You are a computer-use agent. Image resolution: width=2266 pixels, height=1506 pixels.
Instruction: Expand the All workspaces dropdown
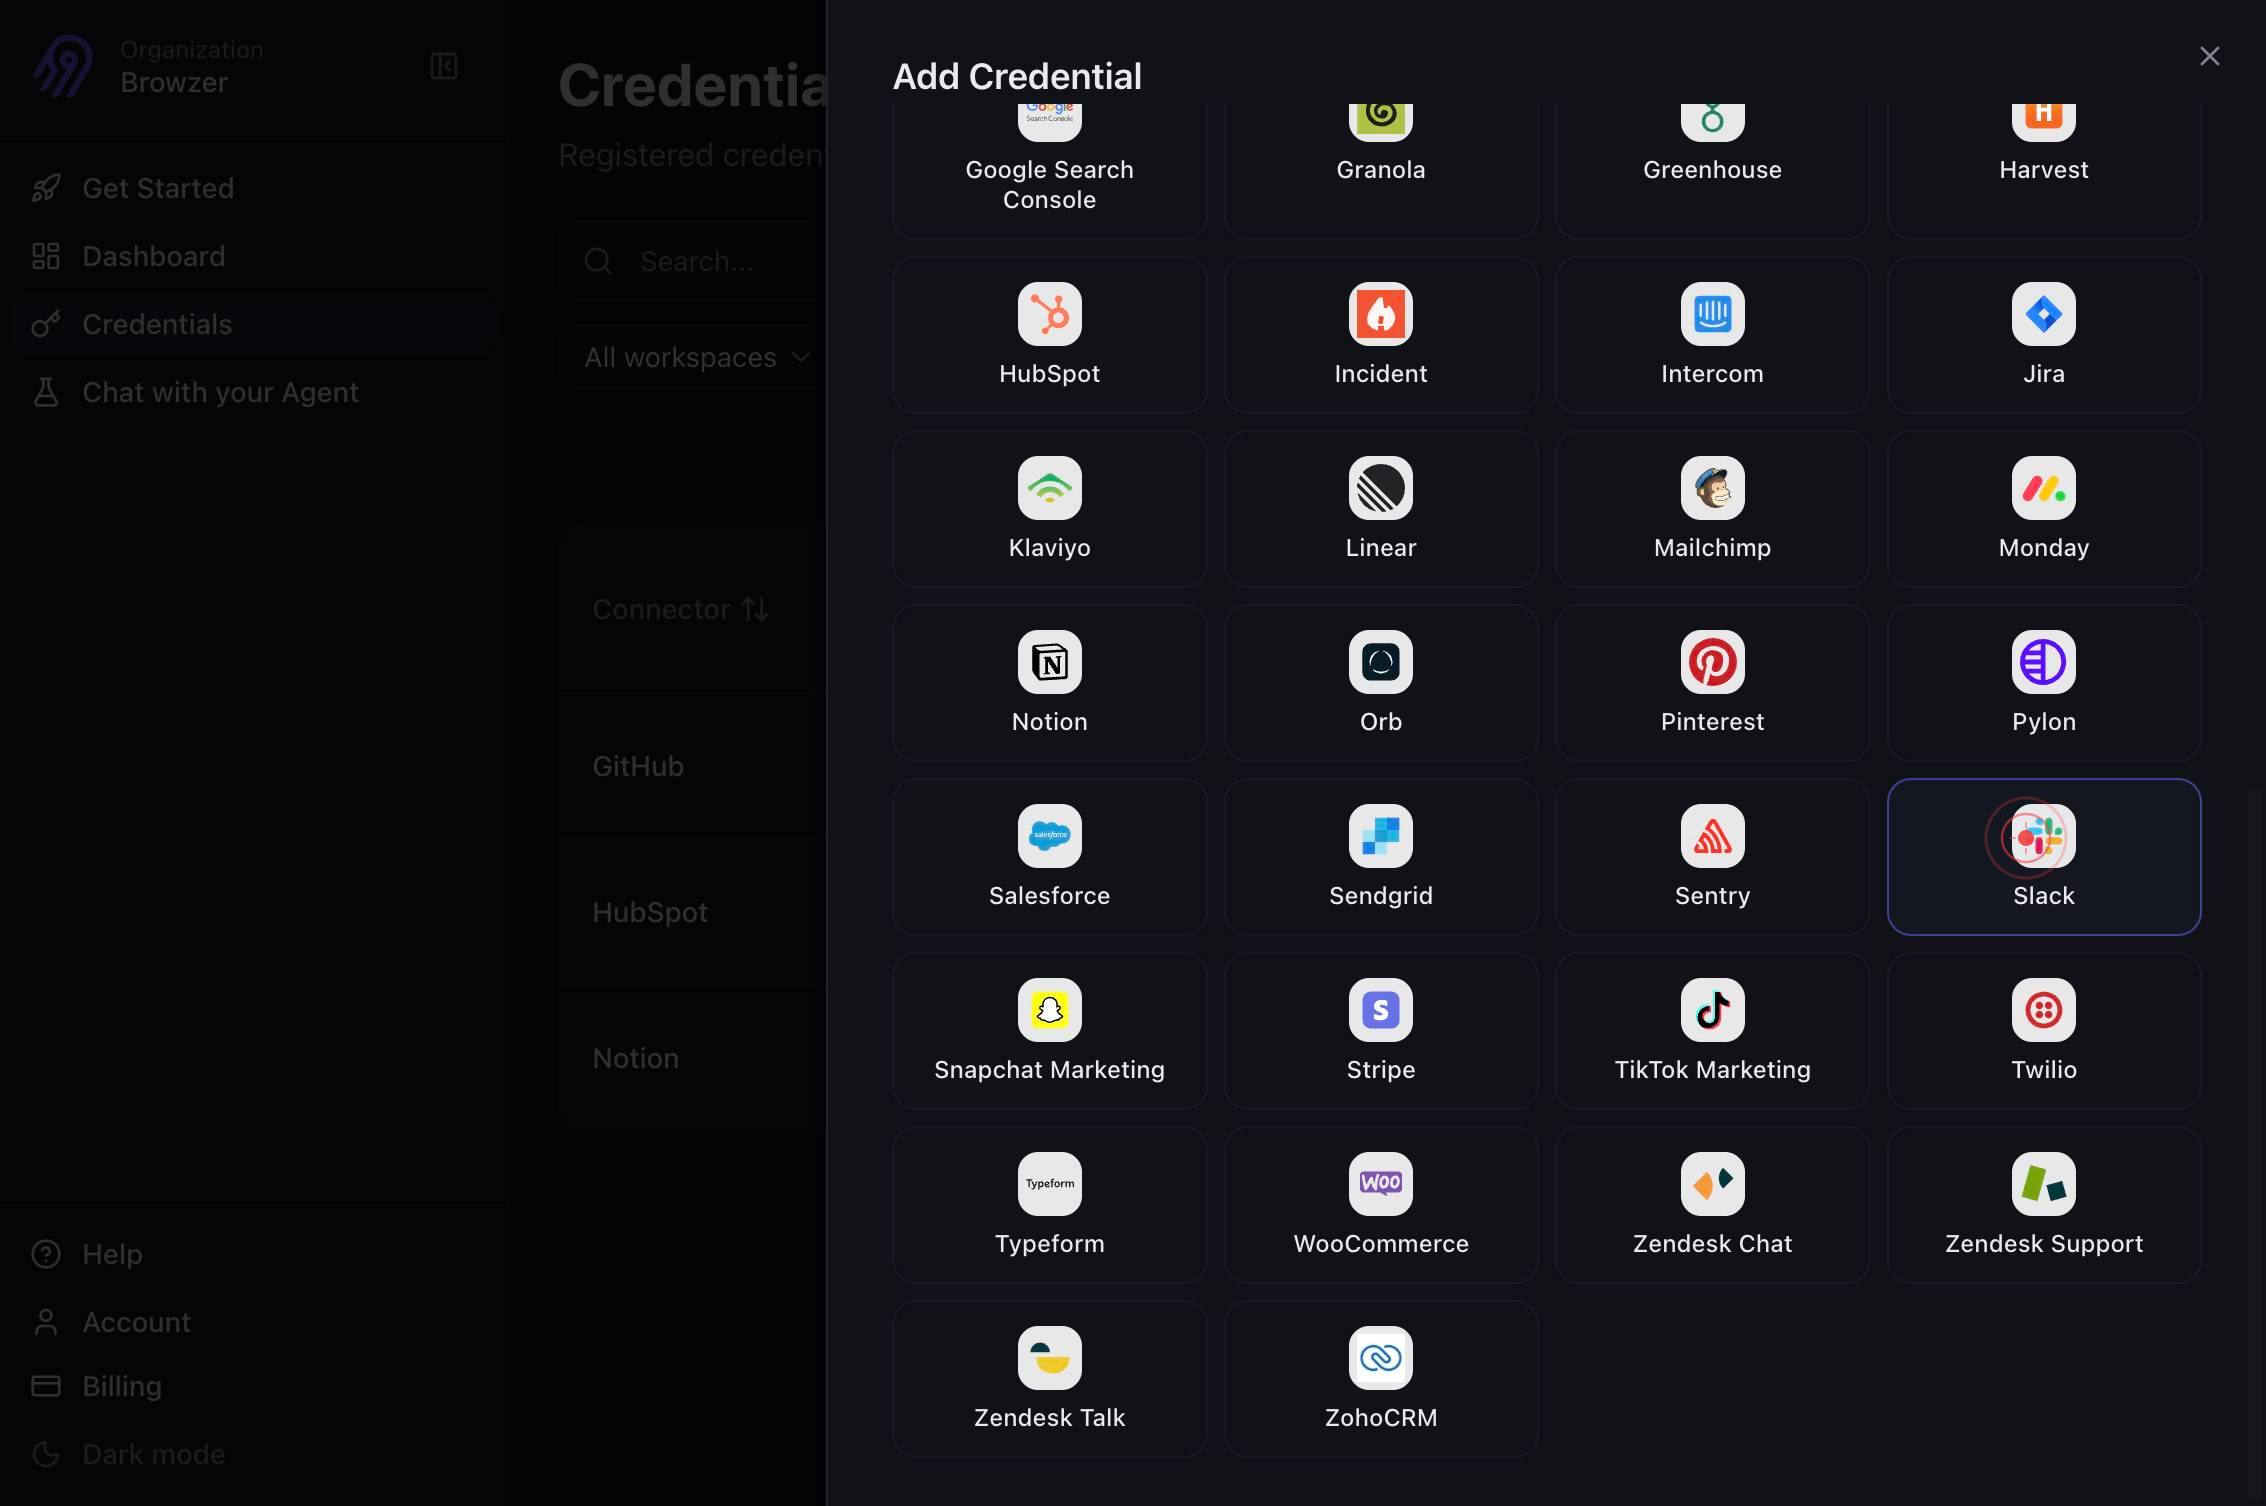tap(697, 357)
